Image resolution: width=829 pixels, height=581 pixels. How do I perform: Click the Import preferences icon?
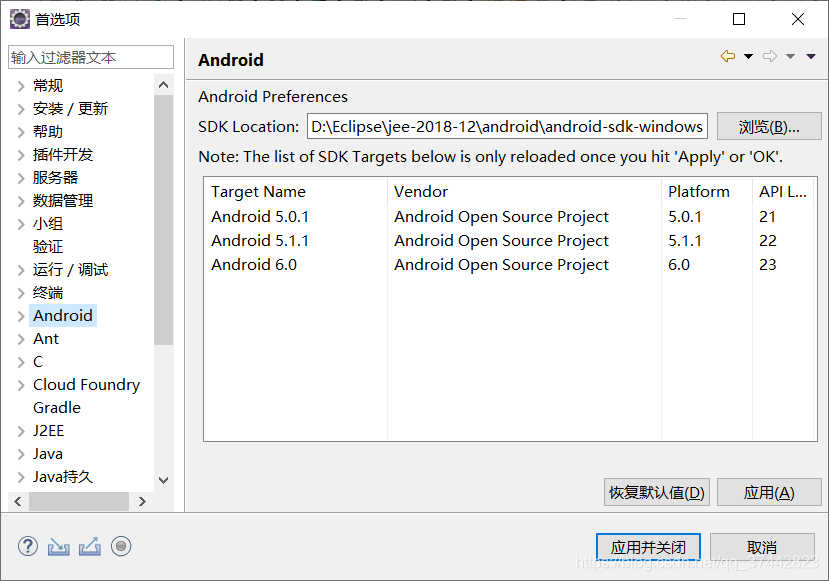[x=59, y=547]
